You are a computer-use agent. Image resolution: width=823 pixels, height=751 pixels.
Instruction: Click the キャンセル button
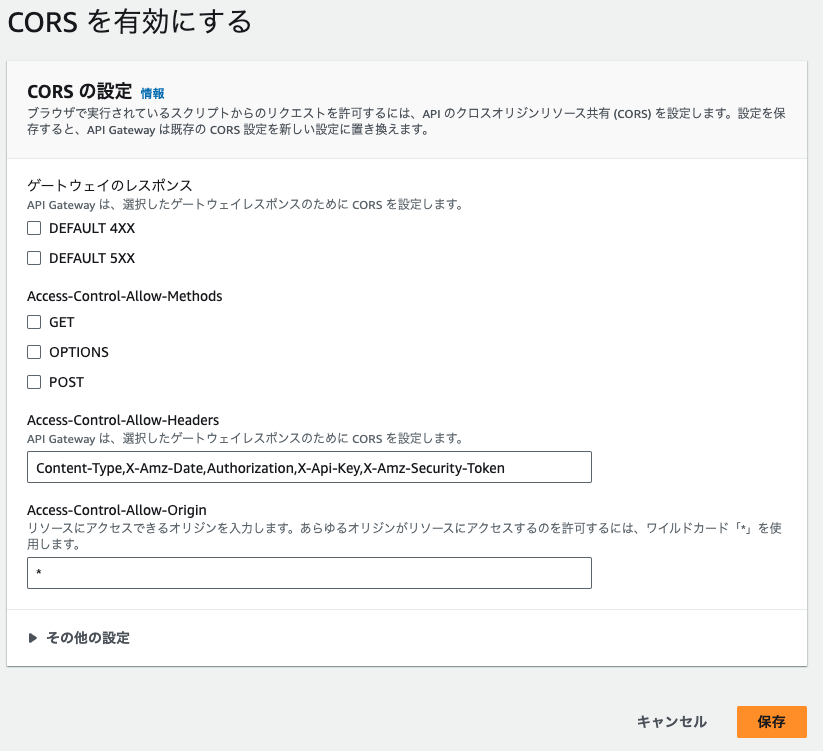[670, 722]
